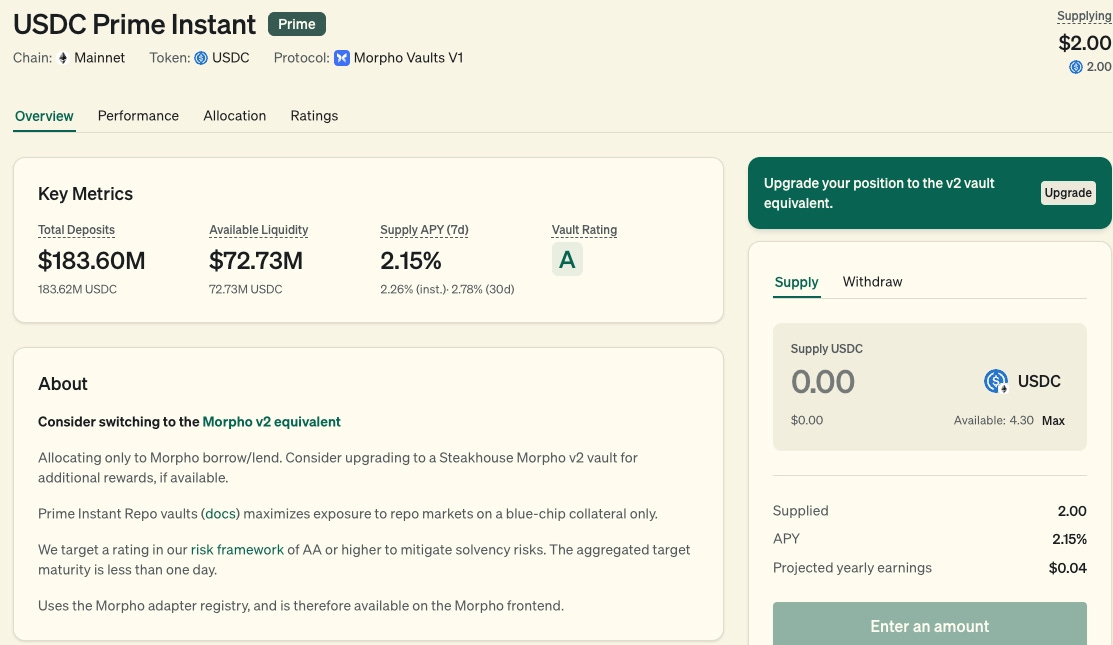The image size is (1113, 645).
Task: Click the 2.15% supply APY value in Key Metrics
Action: click(x=410, y=261)
